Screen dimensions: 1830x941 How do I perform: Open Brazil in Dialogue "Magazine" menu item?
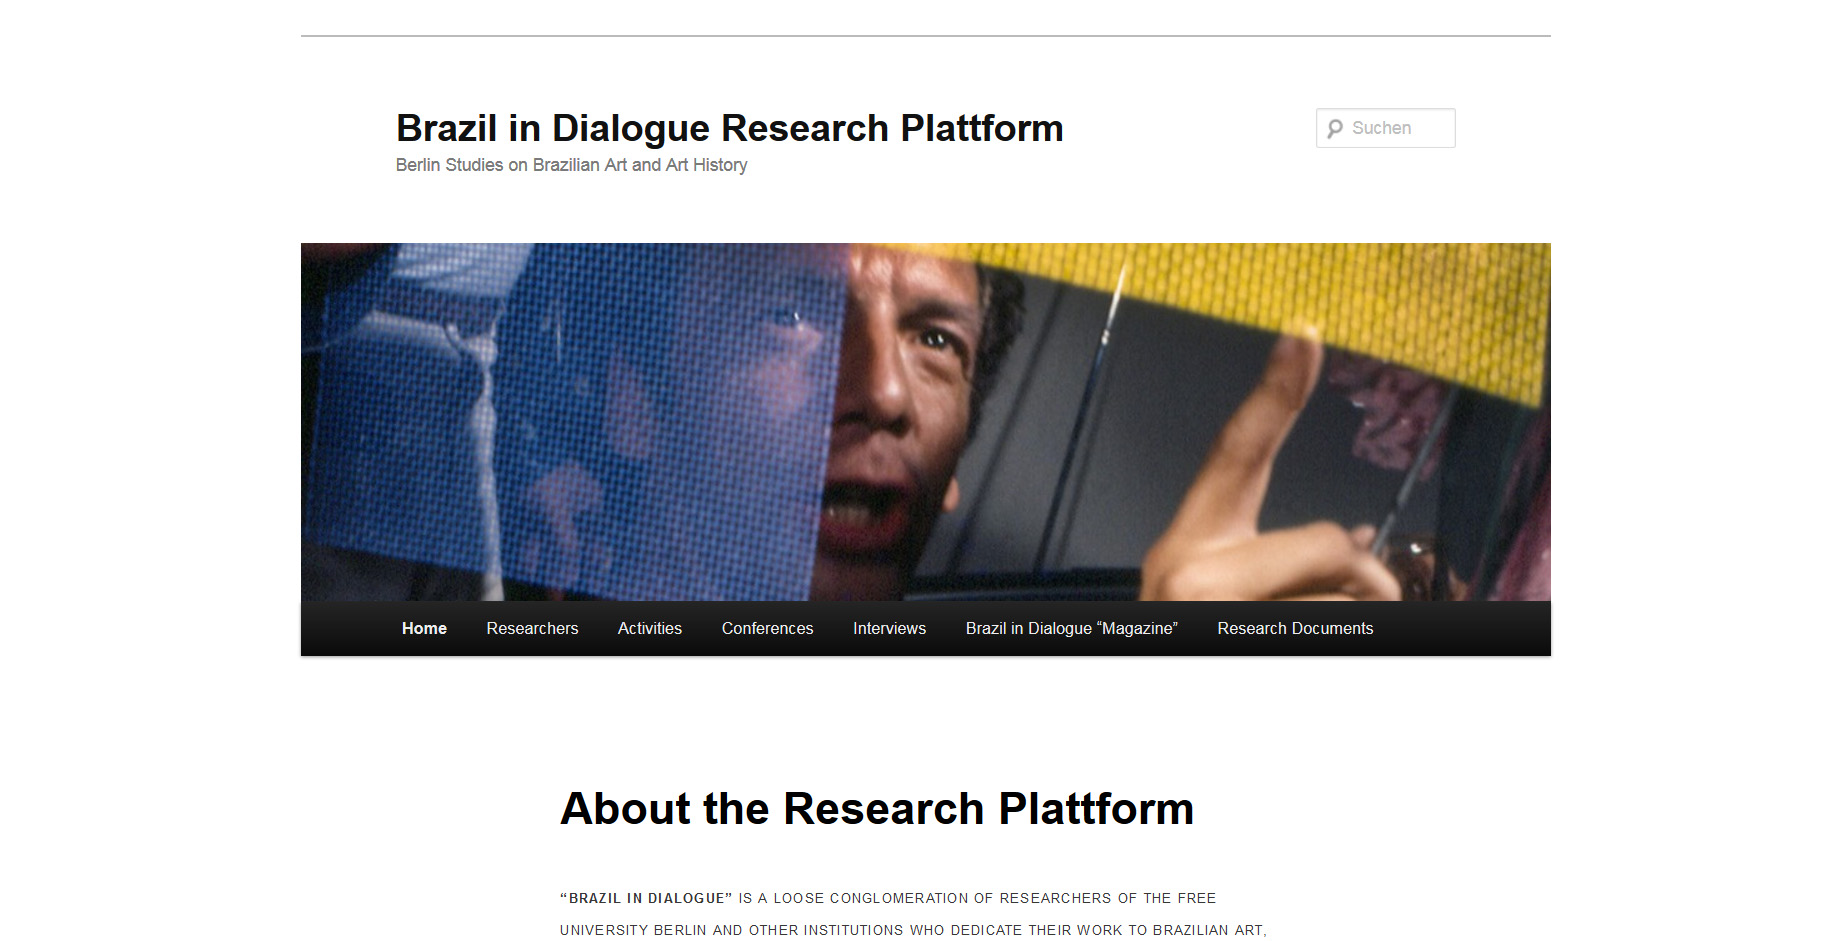pyautogui.click(x=1072, y=628)
